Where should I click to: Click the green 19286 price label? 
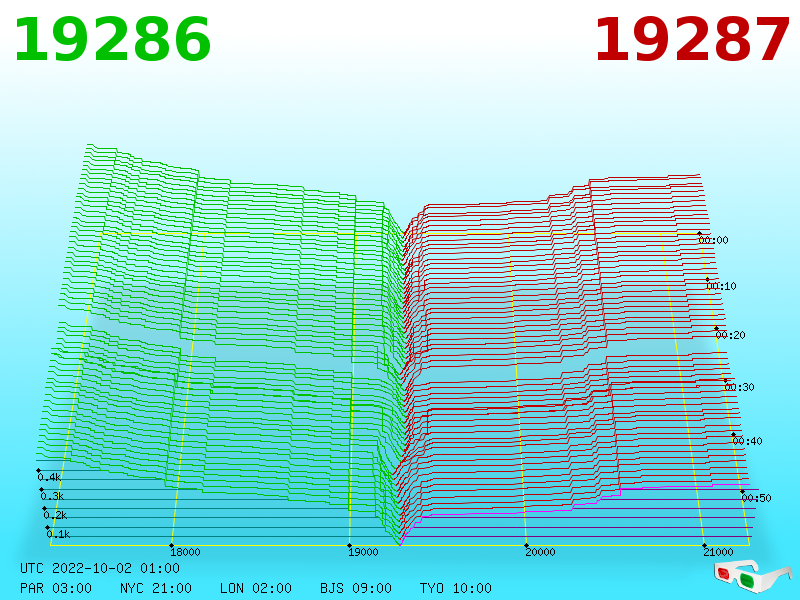point(112,40)
